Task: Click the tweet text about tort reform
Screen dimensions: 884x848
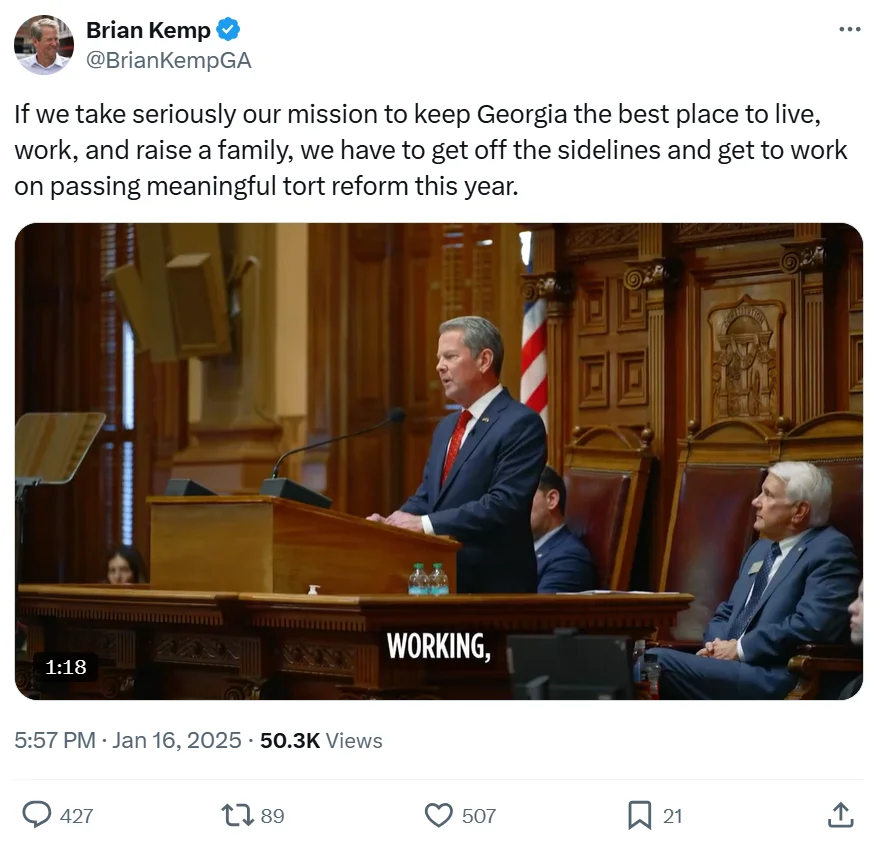Action: coord(431,150)
